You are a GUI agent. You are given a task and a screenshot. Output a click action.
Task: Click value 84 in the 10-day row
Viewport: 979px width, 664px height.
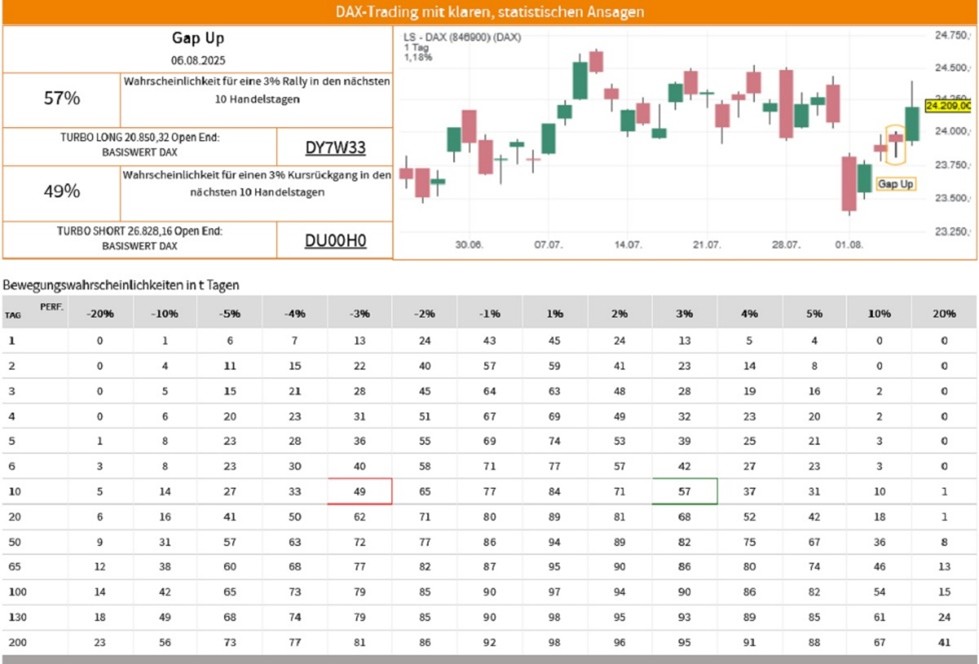554,492
